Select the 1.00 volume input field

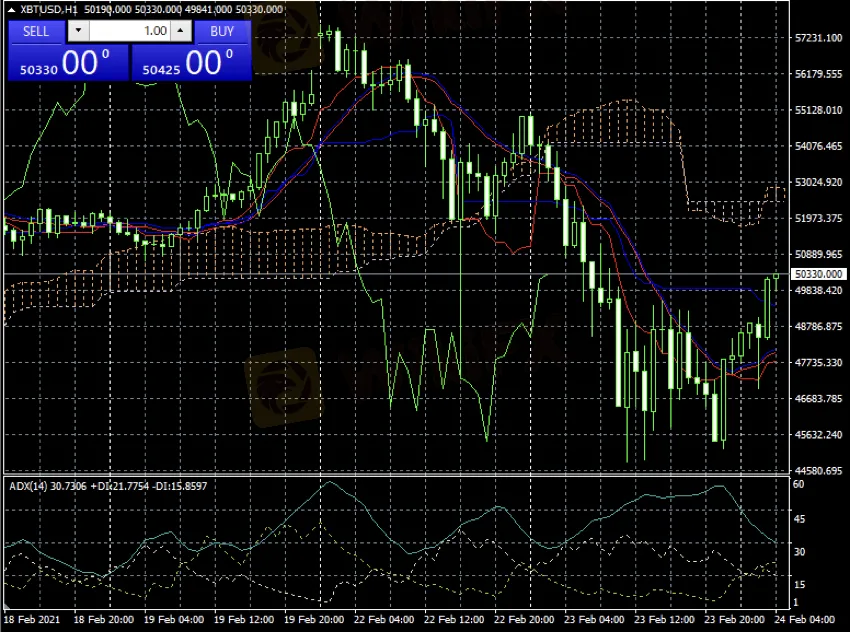[130, 31]
